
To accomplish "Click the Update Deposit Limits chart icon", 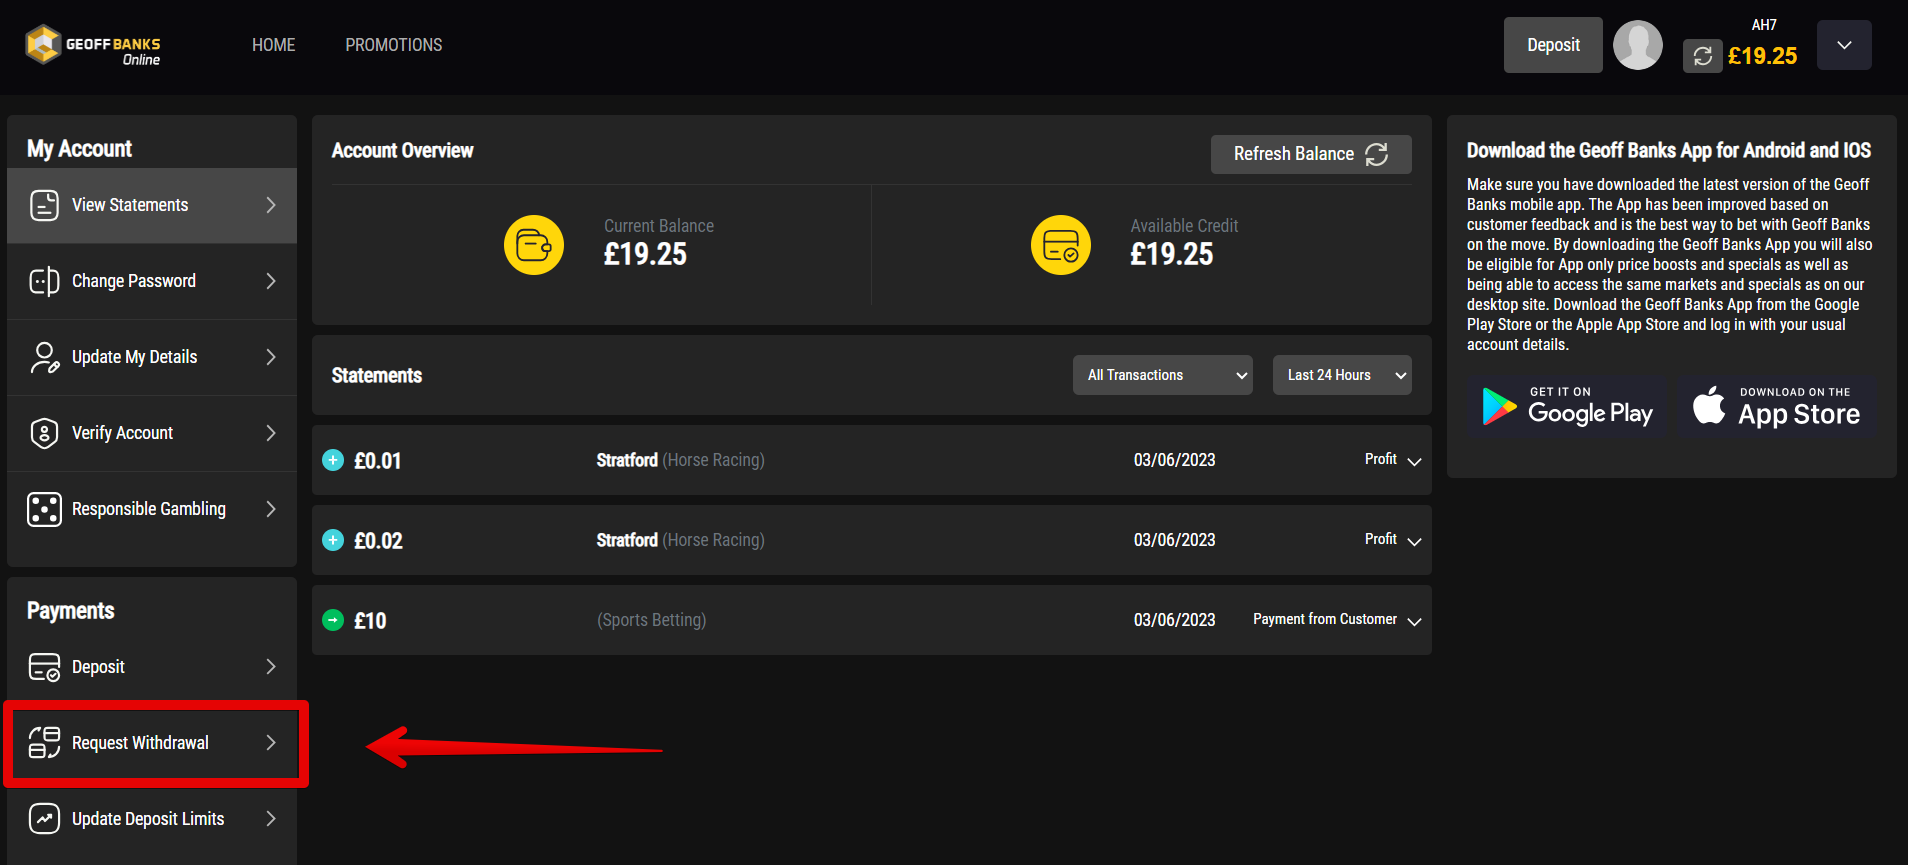I will (x=44, y=819).
